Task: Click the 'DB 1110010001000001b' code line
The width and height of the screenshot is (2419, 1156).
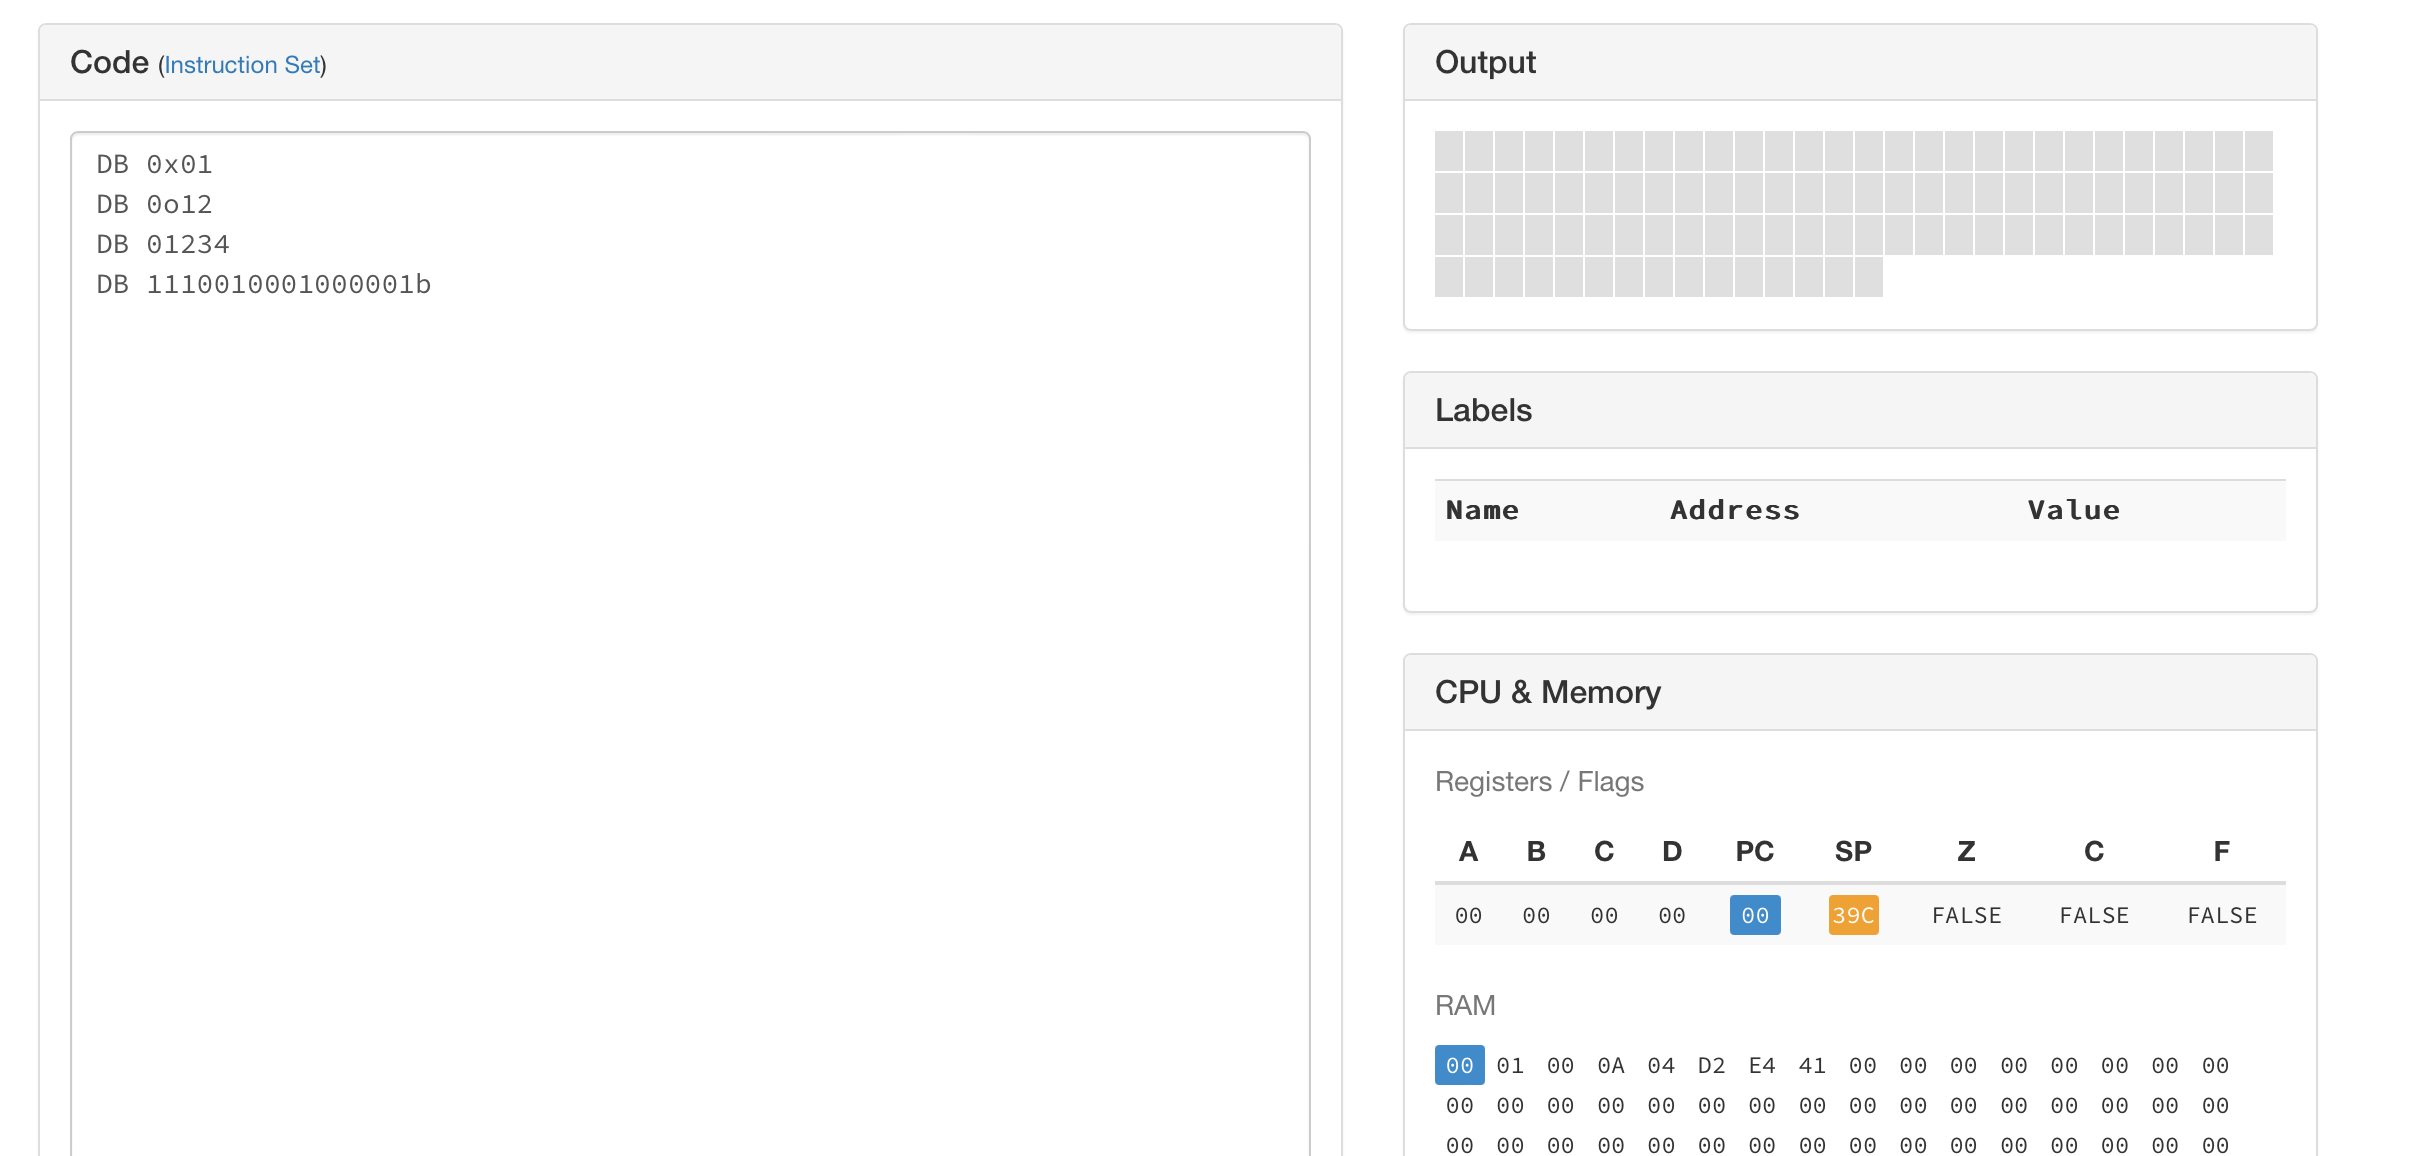Action: pos(264,284)
